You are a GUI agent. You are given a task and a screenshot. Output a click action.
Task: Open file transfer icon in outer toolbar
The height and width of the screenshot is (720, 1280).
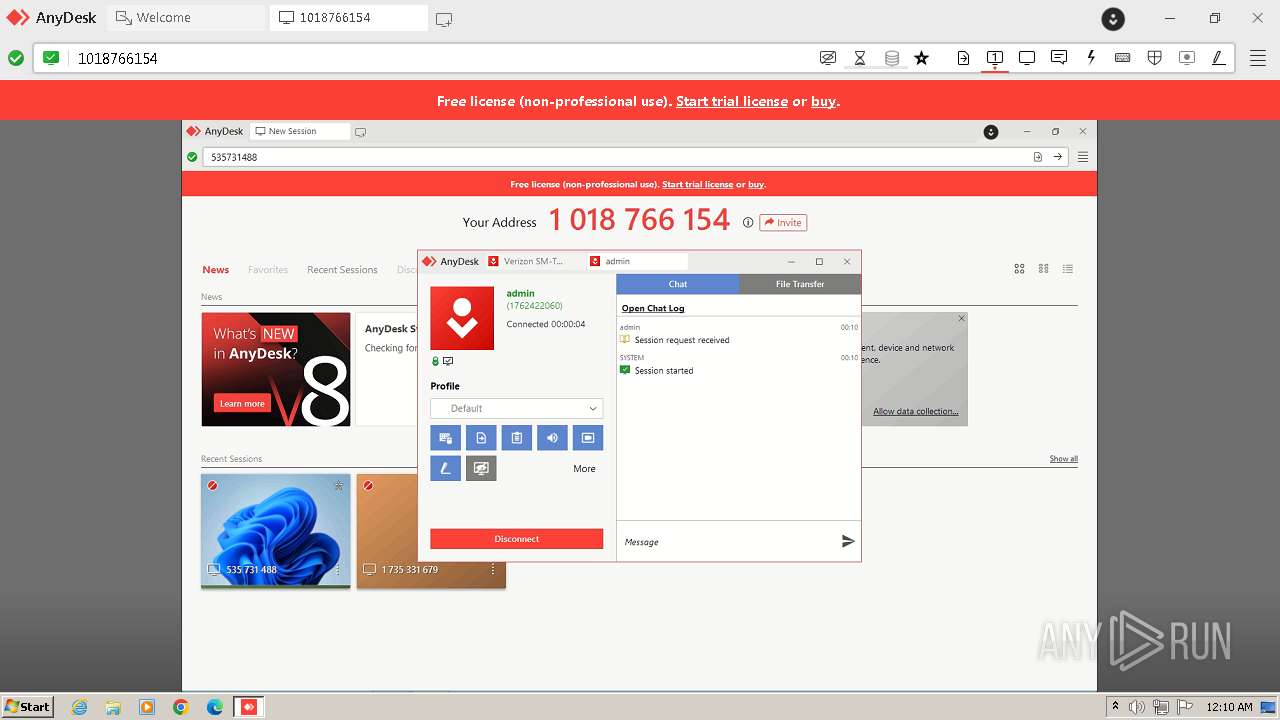click(x=963, y=58)
